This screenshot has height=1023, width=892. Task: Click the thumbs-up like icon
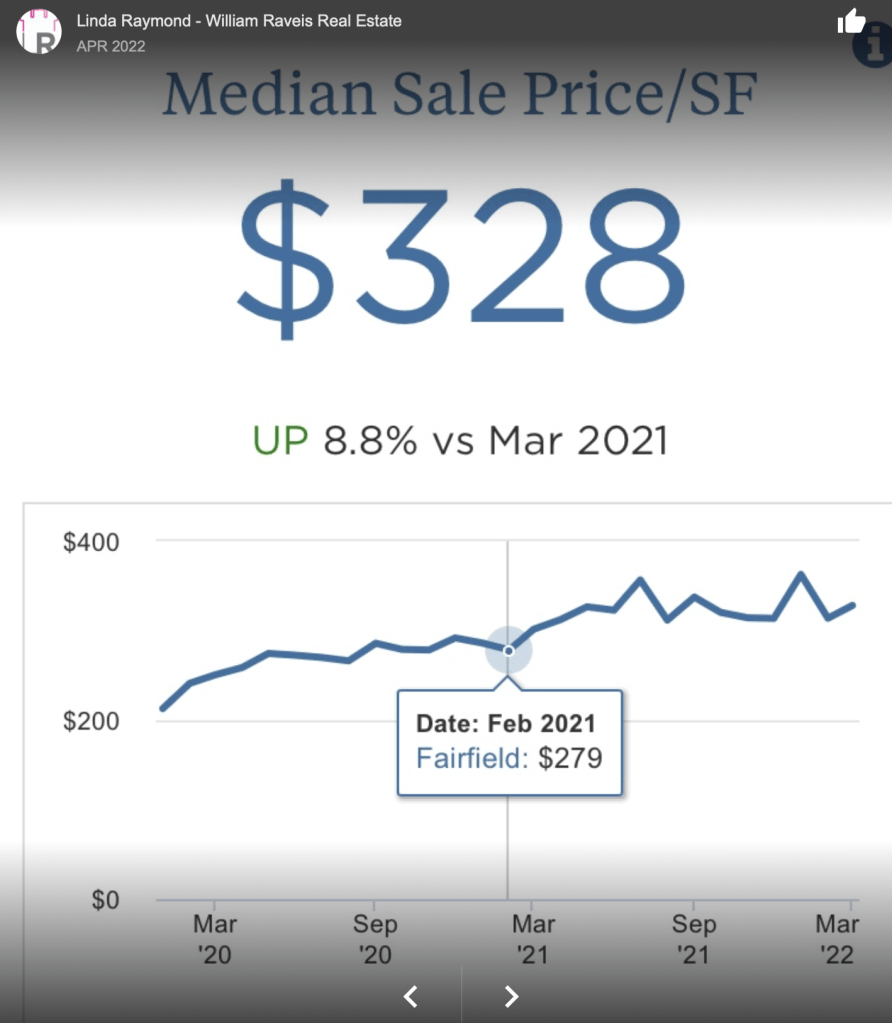click(851, 21)
